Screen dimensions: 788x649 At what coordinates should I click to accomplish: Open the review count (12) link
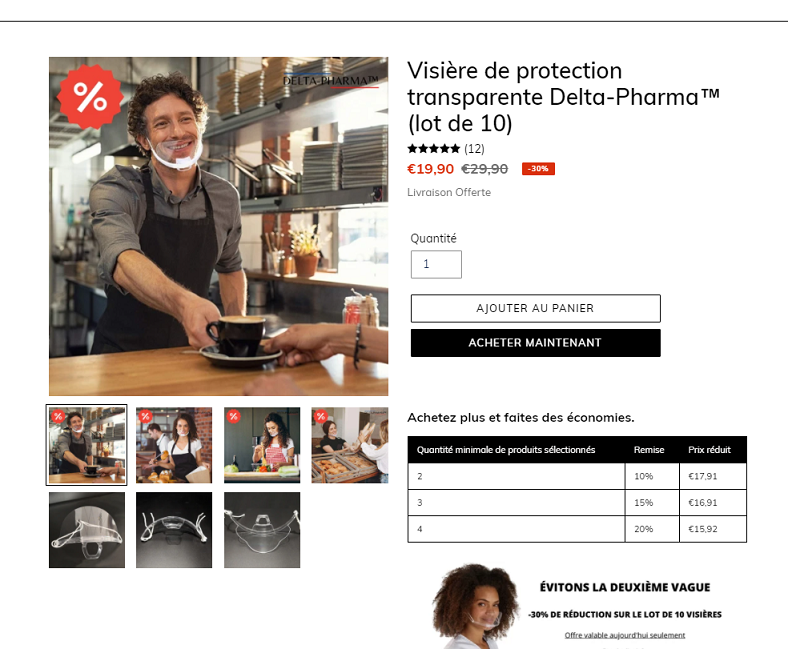(x=474, y=149)
